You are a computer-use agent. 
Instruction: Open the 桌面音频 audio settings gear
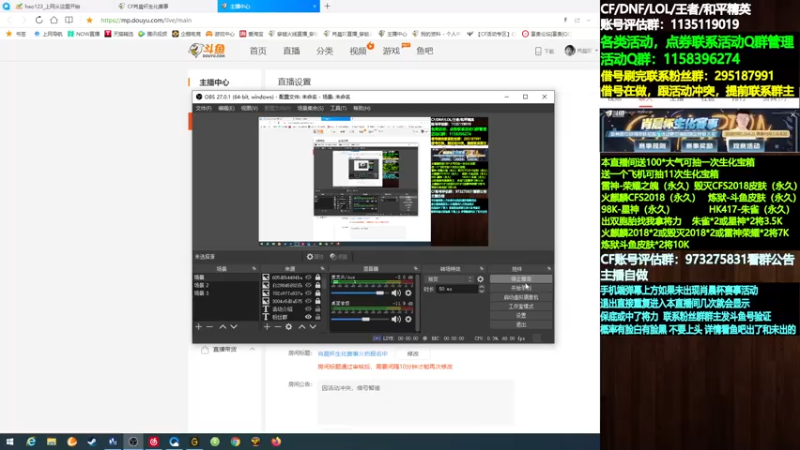pyautogui.click(x=408, y=319)
